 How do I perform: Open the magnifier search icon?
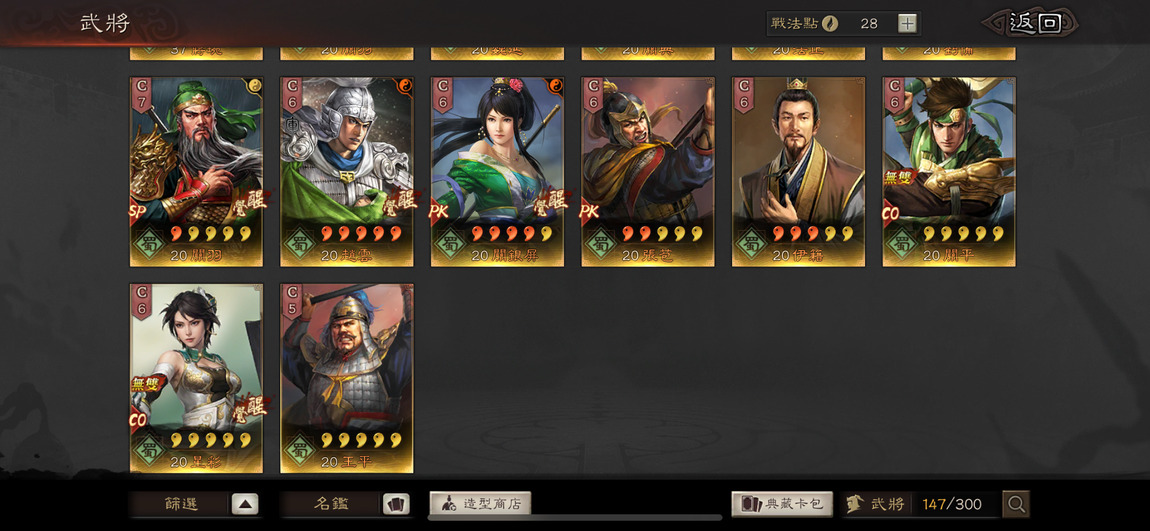coord(1016,504)
